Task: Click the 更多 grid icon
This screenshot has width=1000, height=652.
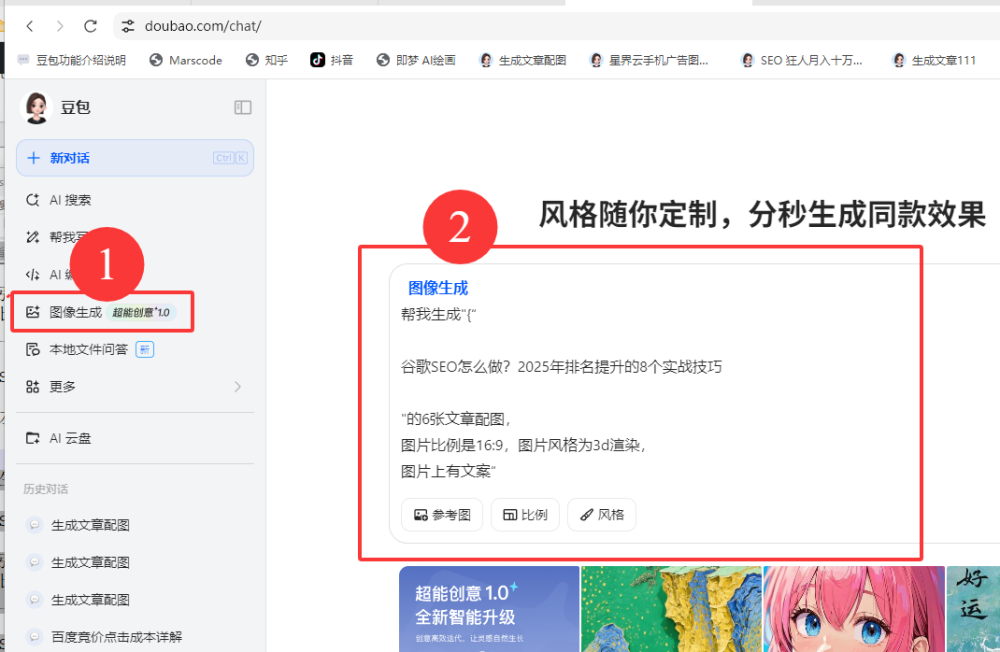Action: click(x=33, y=387)
